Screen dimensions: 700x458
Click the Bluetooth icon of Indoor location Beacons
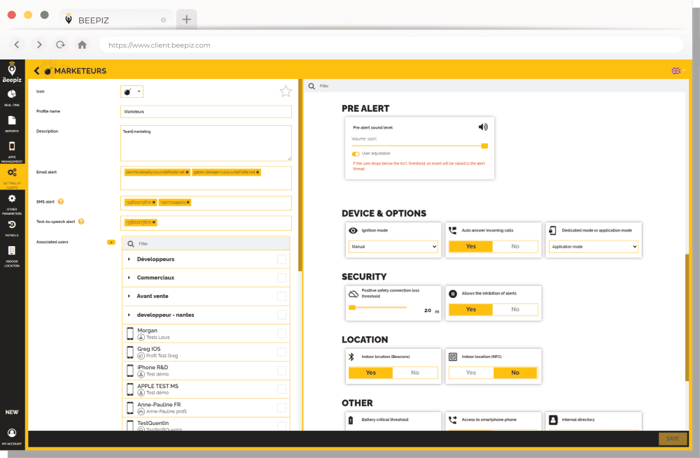tap(351, 357)
